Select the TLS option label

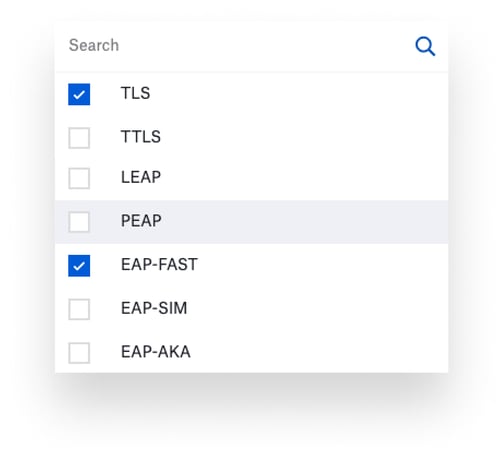tap(135, 93)
